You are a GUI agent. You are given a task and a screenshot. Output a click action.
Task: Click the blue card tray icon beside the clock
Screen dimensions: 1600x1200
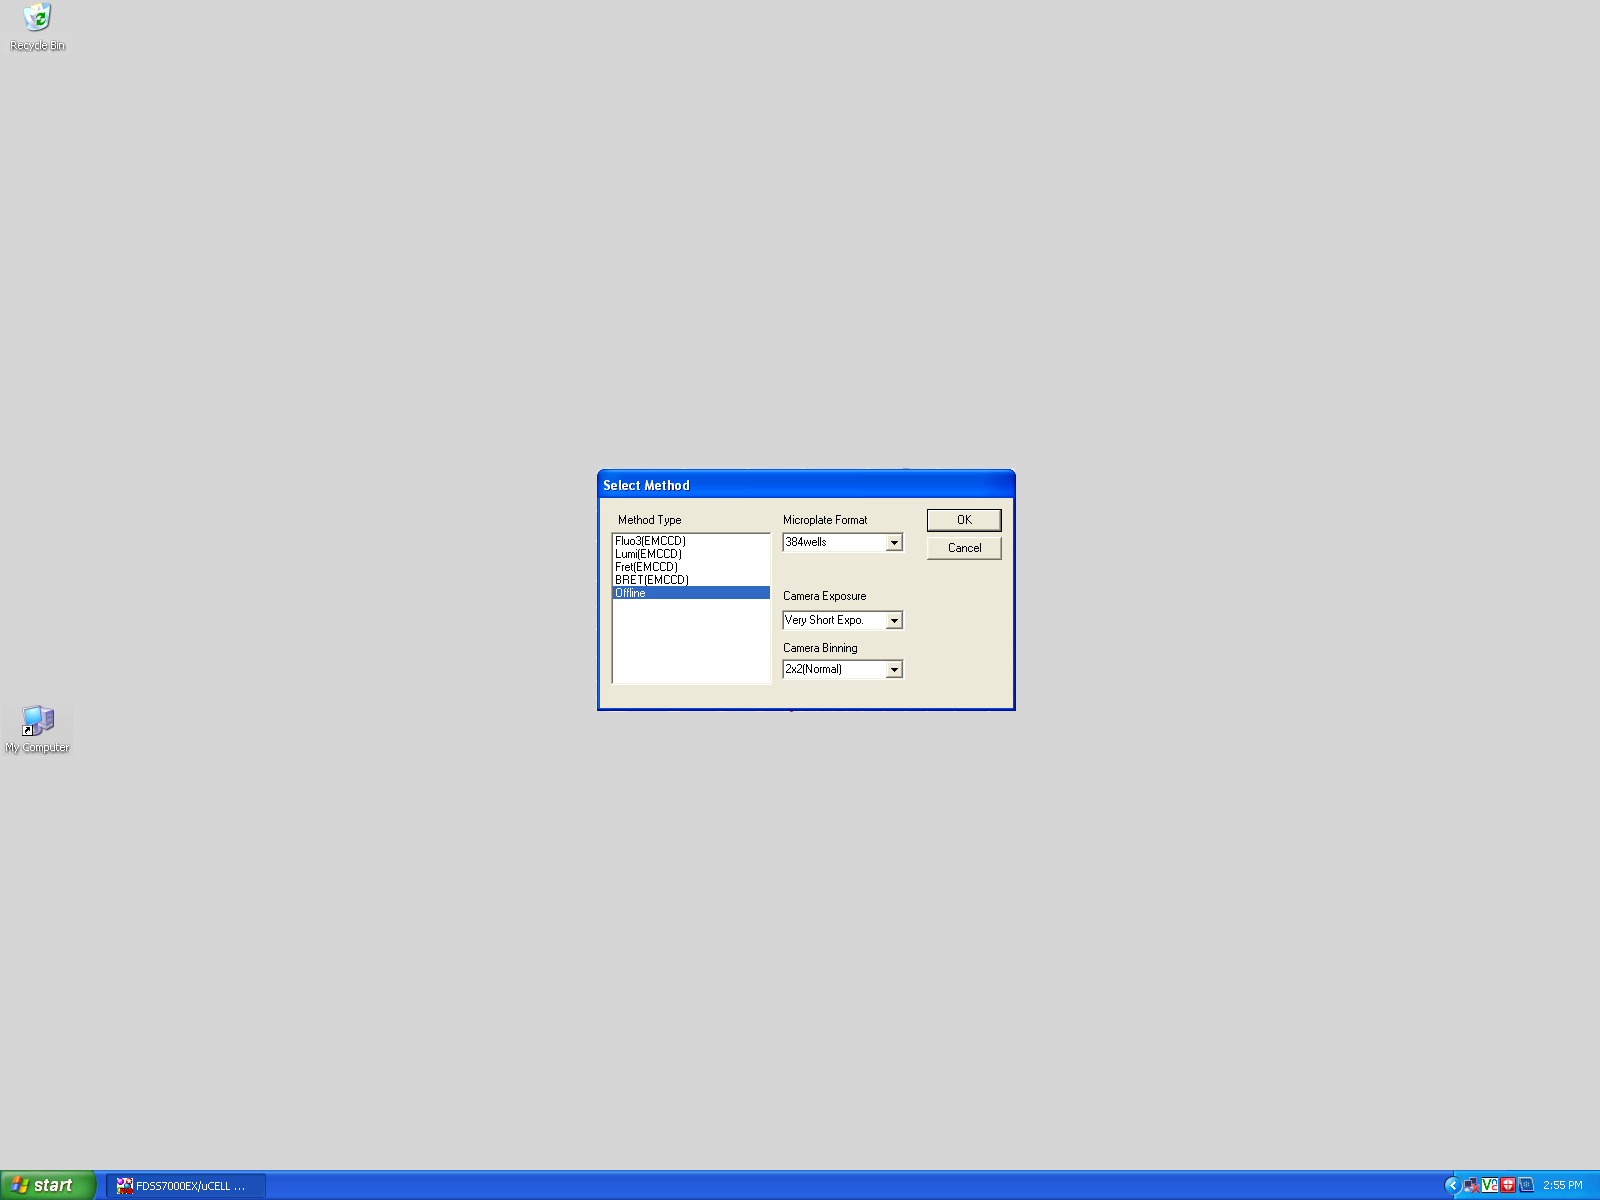pyautogui.click(x=1525, y=1185)
